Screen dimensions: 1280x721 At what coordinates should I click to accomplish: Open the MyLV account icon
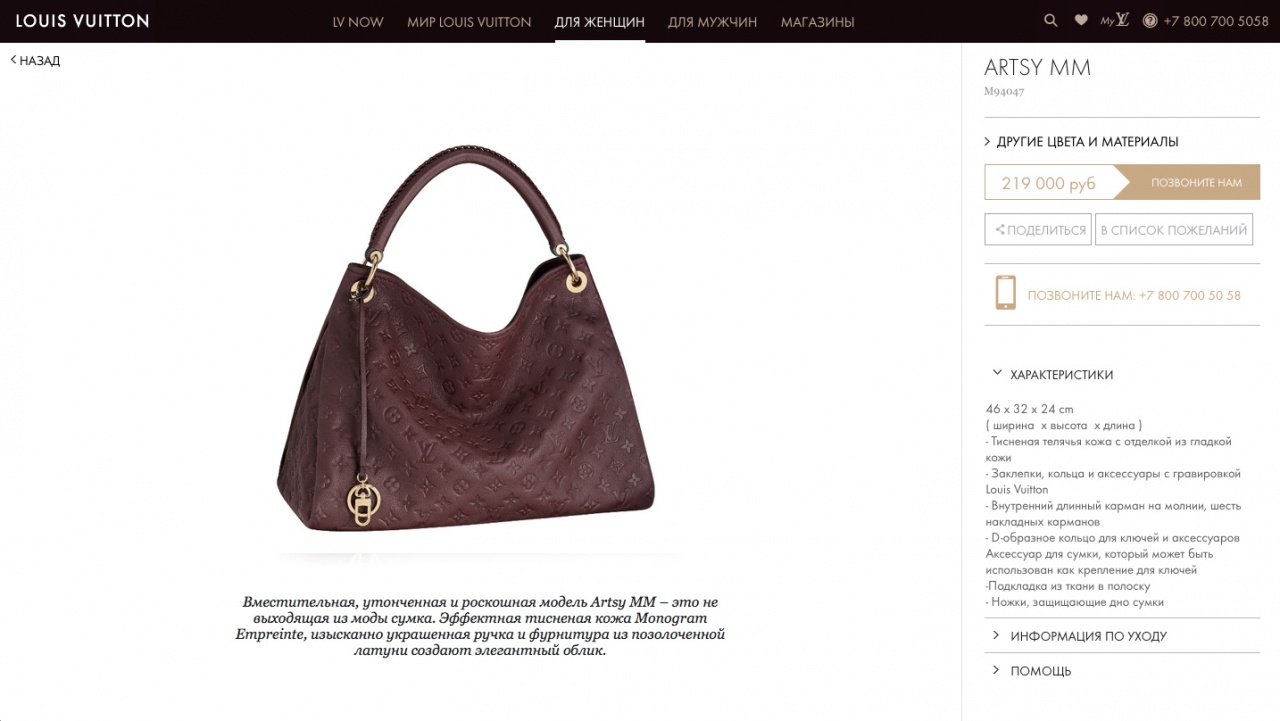click(x=1115, y=20)
